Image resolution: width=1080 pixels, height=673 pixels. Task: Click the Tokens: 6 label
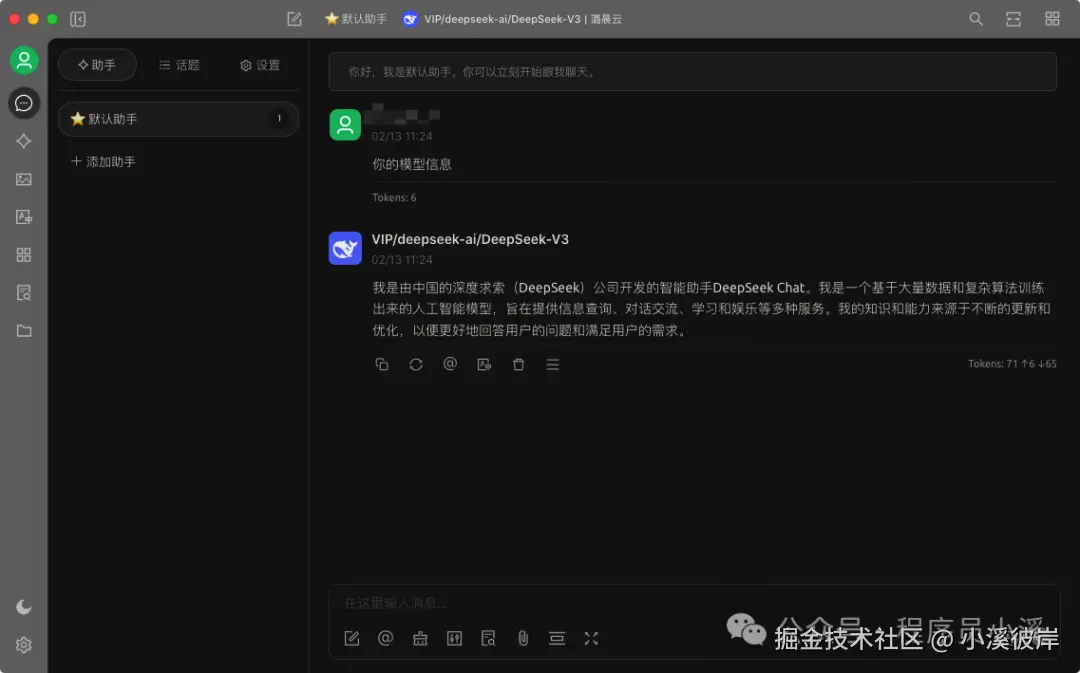[394, 198]
